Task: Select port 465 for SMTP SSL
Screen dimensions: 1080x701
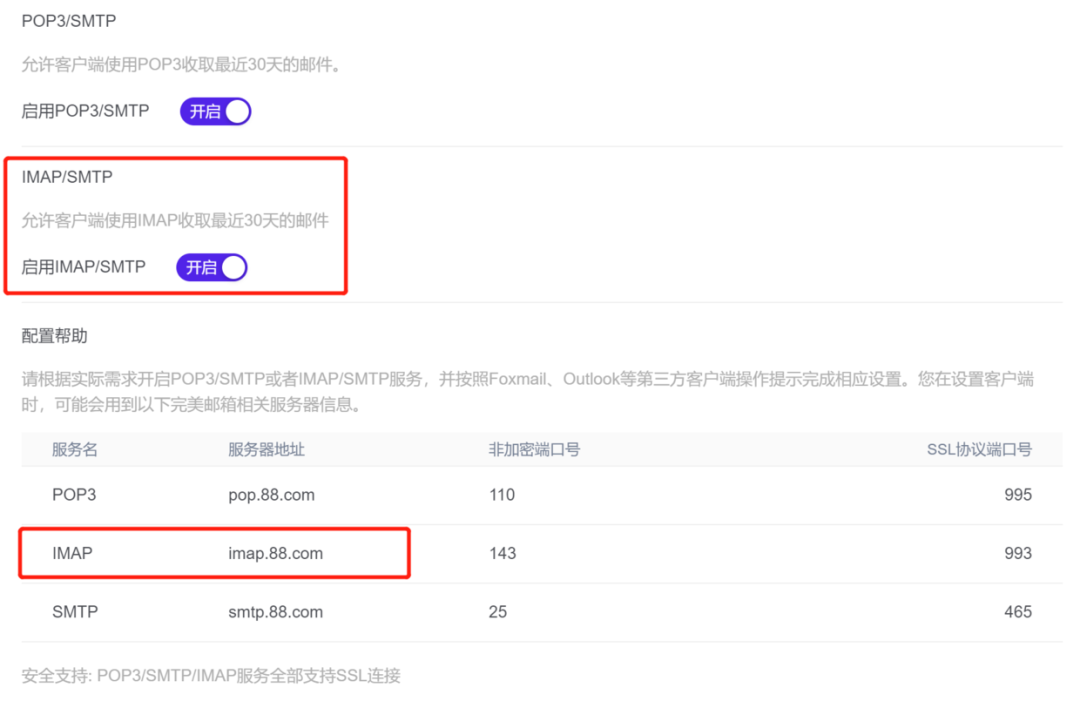Action: pos(1018,612)
